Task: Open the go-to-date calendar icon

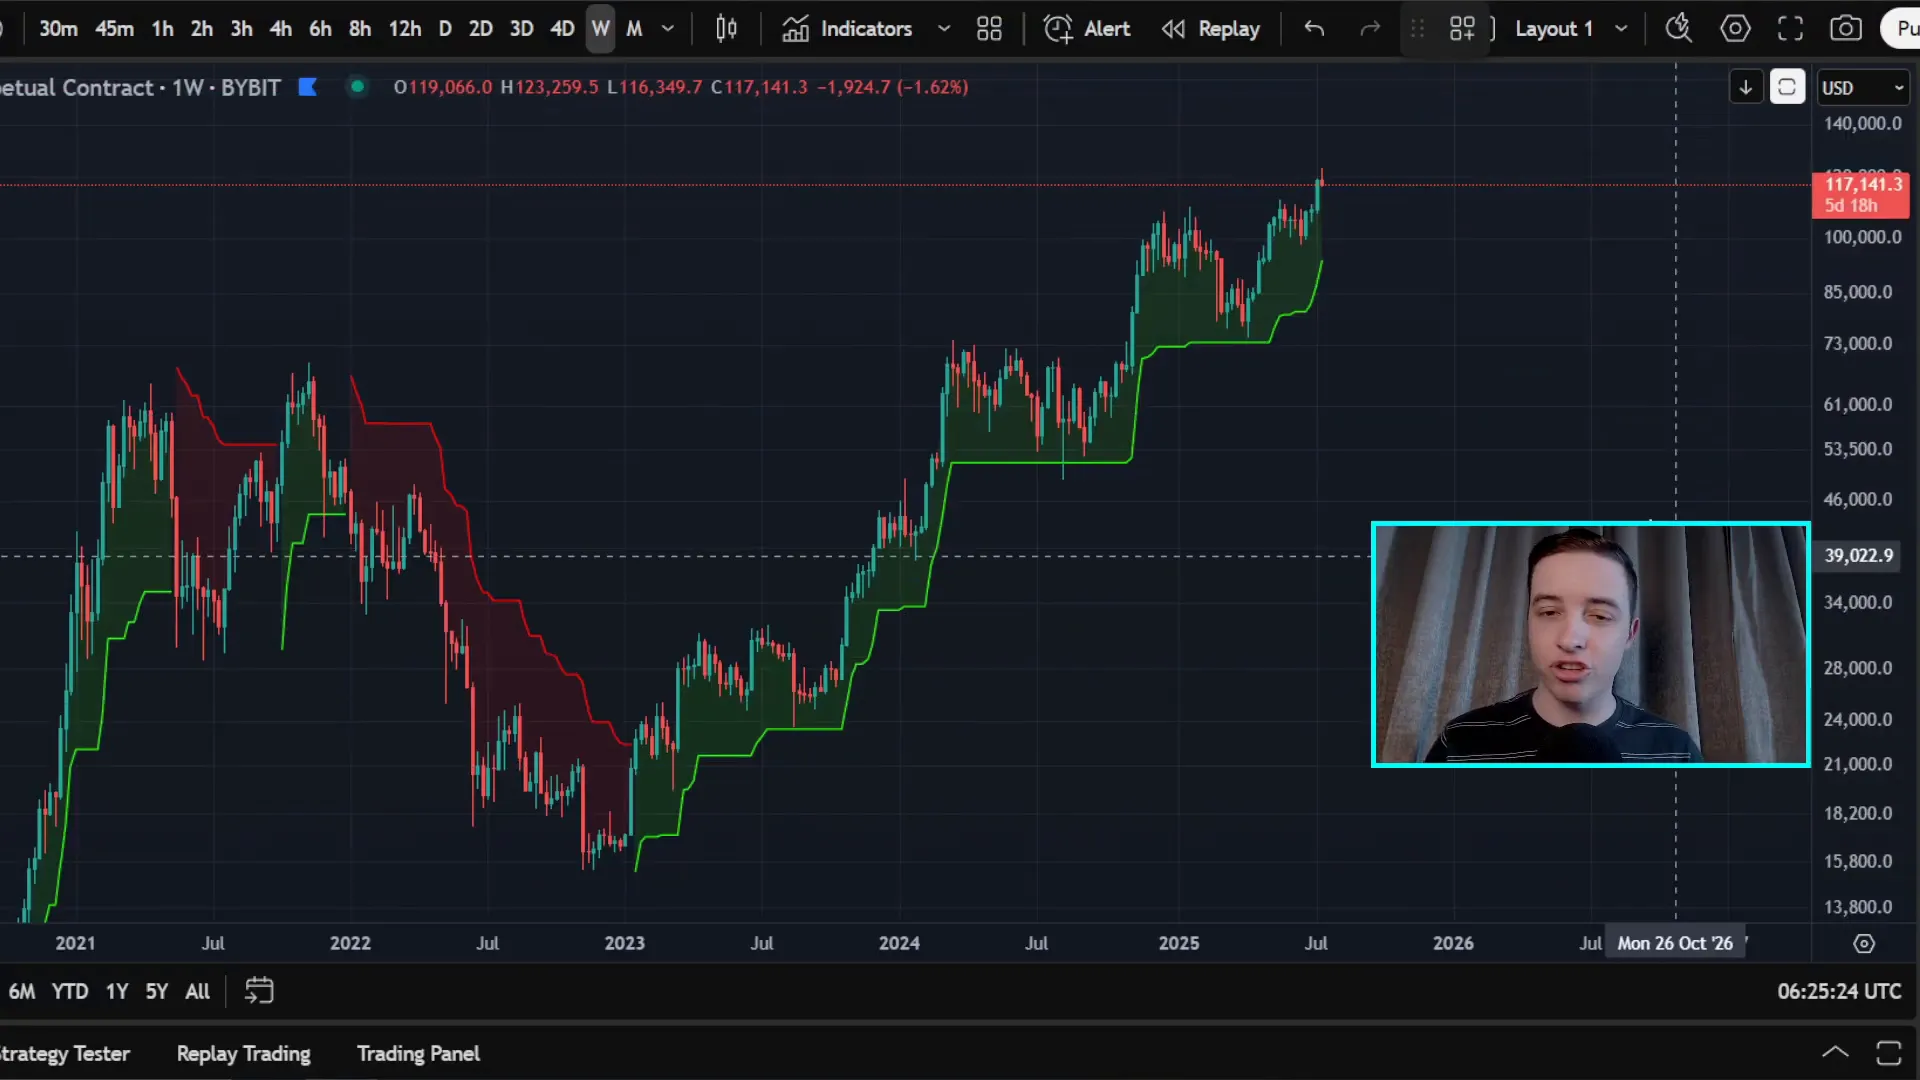Action: pos(259,991)
